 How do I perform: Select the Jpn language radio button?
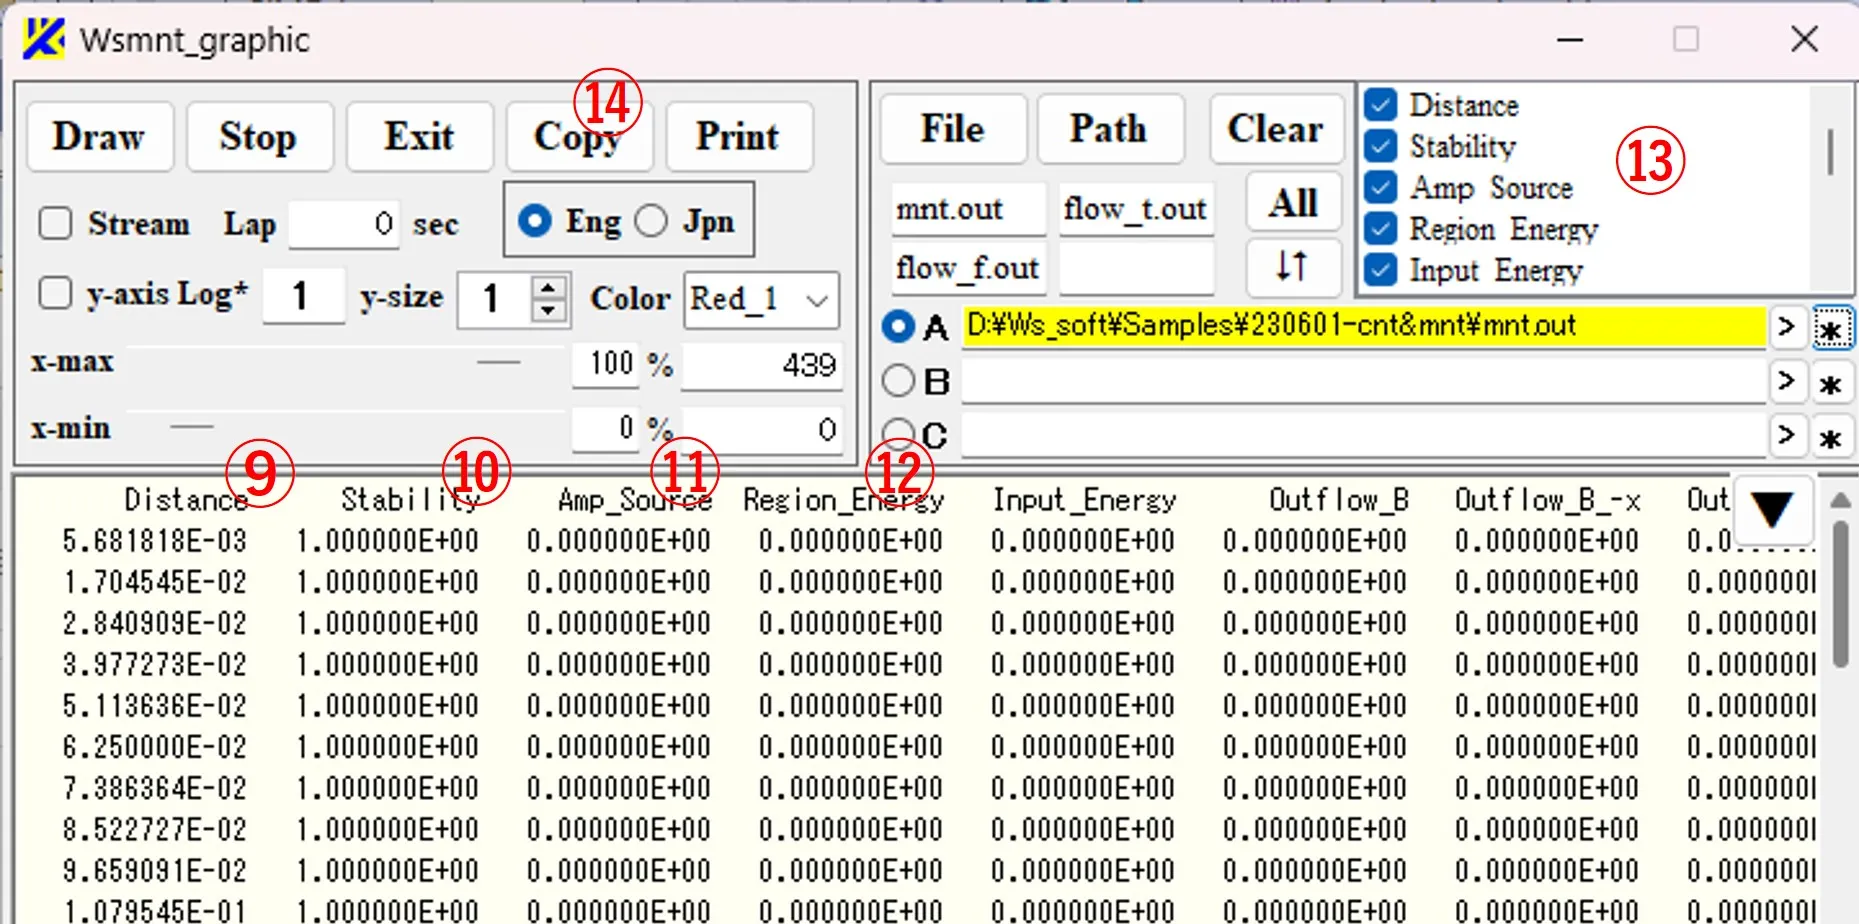tap(651, 220)
